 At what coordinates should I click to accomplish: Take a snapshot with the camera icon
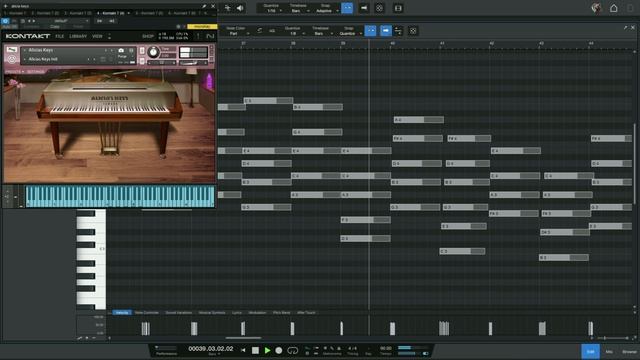[x=121, y=50]
